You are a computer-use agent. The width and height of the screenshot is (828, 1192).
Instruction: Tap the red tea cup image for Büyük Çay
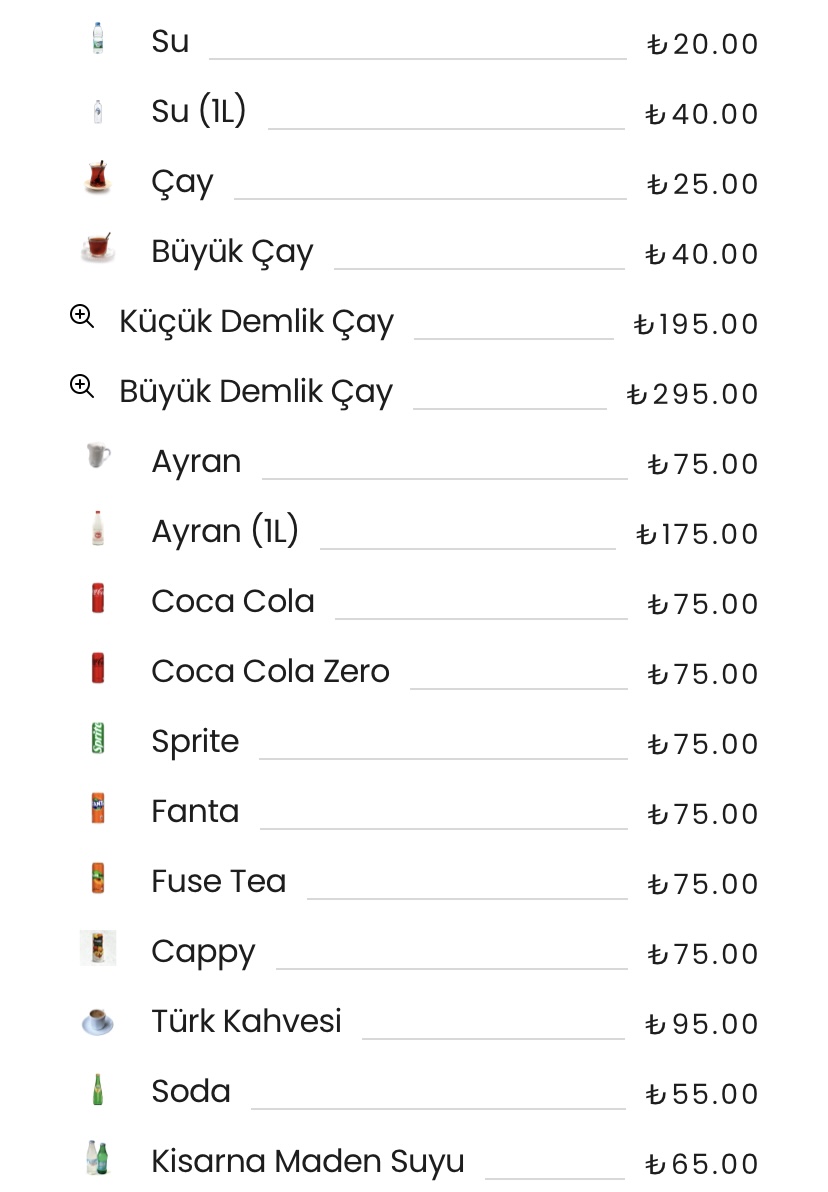(97, 247)
